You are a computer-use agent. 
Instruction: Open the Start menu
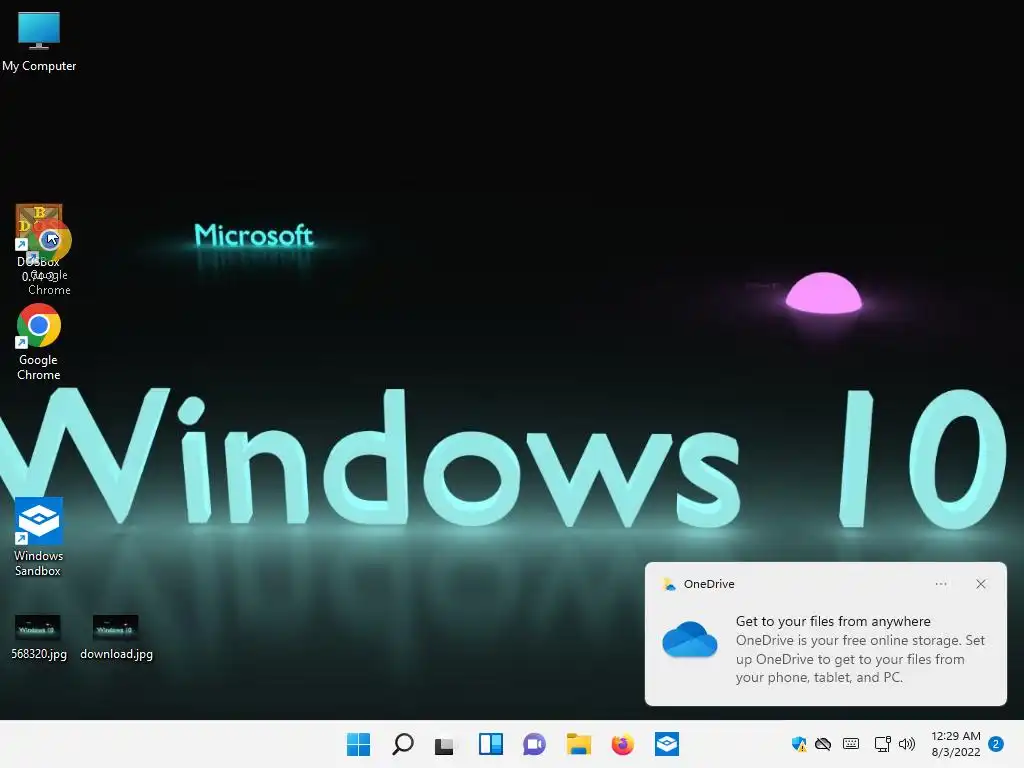pos(358,744)
